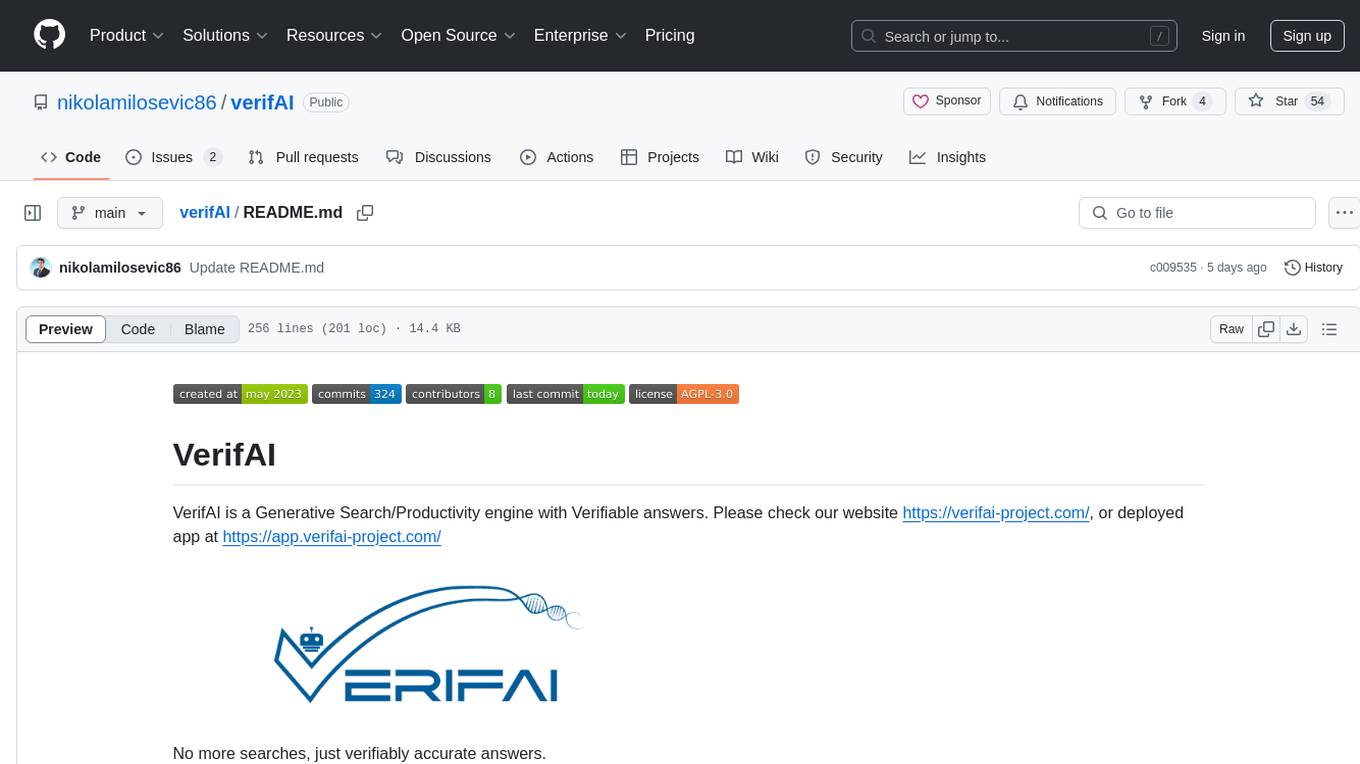Open the commit author nikolamilosevic86 link
The image size is (1360, 764).
pyautogui.click(x=120, y=268)
